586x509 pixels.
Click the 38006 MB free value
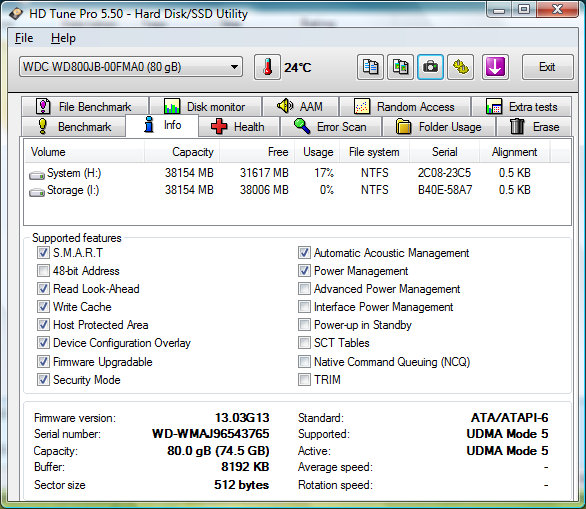coord(264,190)
